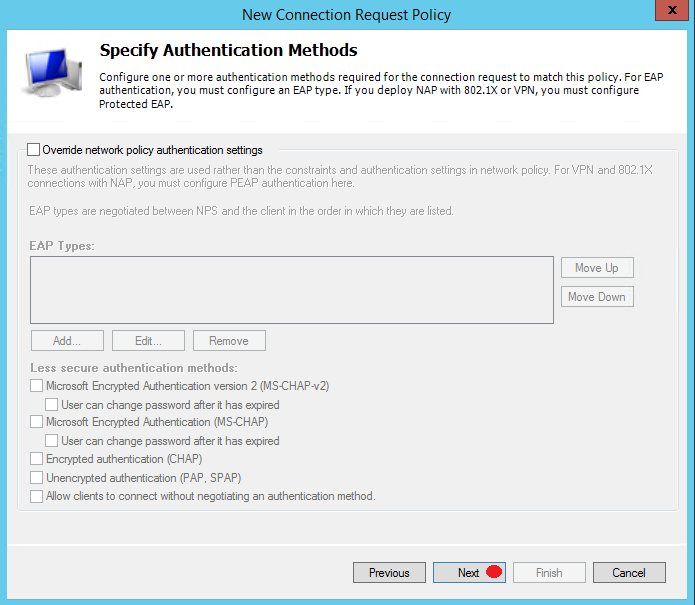Click the Add... EAP type button
Screen dimensions: 695x605
67,340
